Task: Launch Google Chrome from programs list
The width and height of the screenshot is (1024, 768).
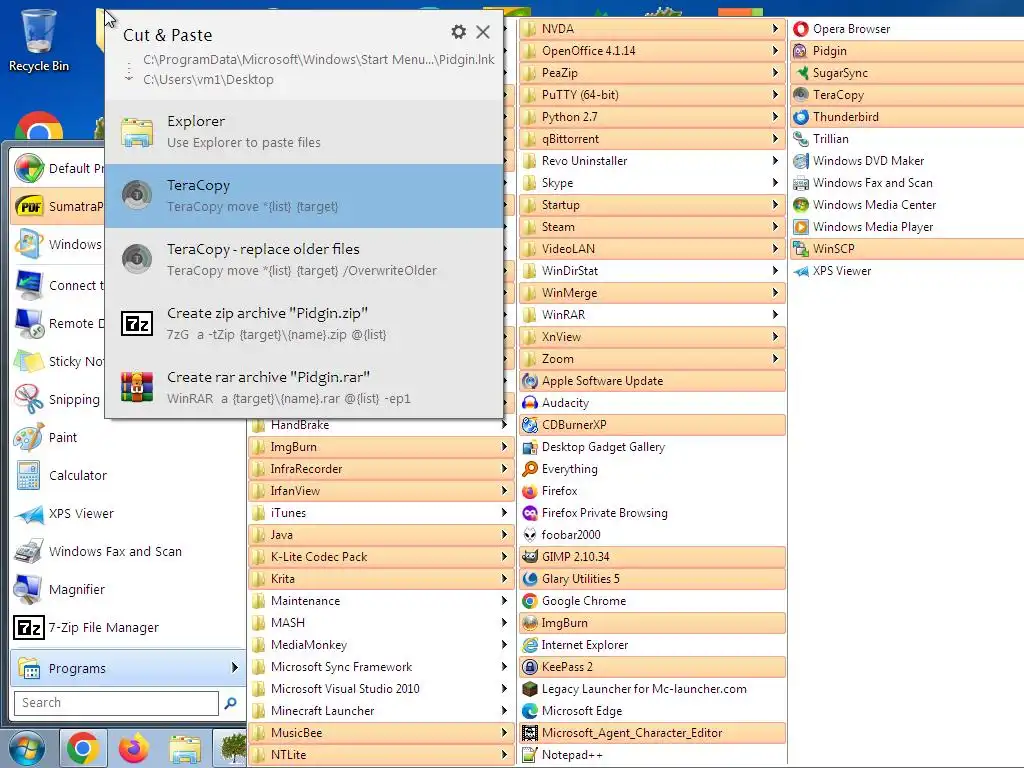Action: [x=652, y=601]
